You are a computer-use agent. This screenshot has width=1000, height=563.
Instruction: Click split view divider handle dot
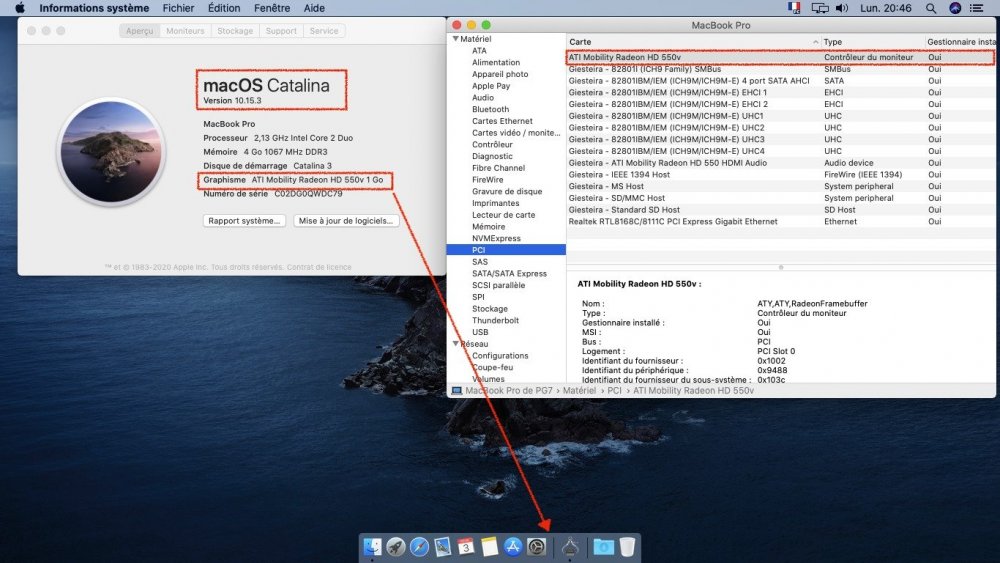click(781, 267)
